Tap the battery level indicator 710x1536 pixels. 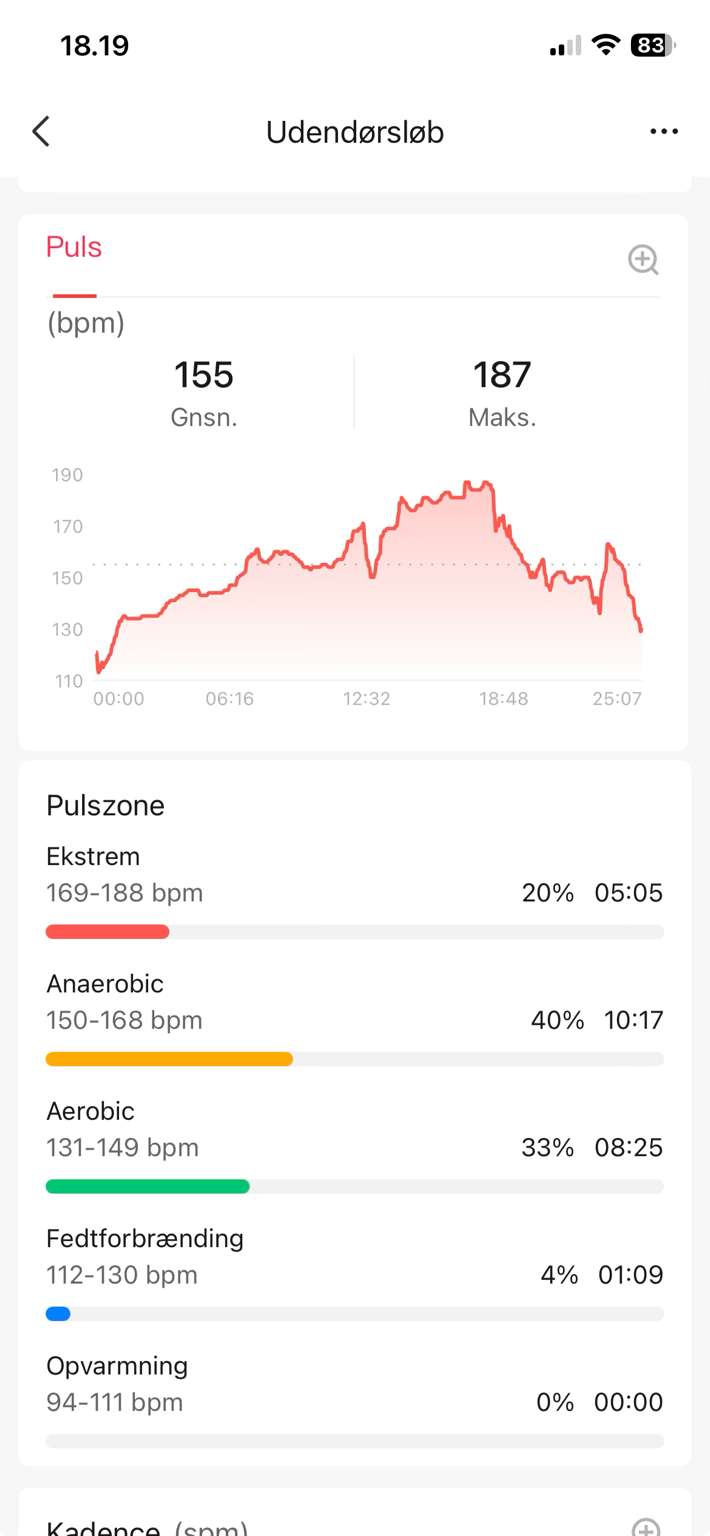pos(653,45)
